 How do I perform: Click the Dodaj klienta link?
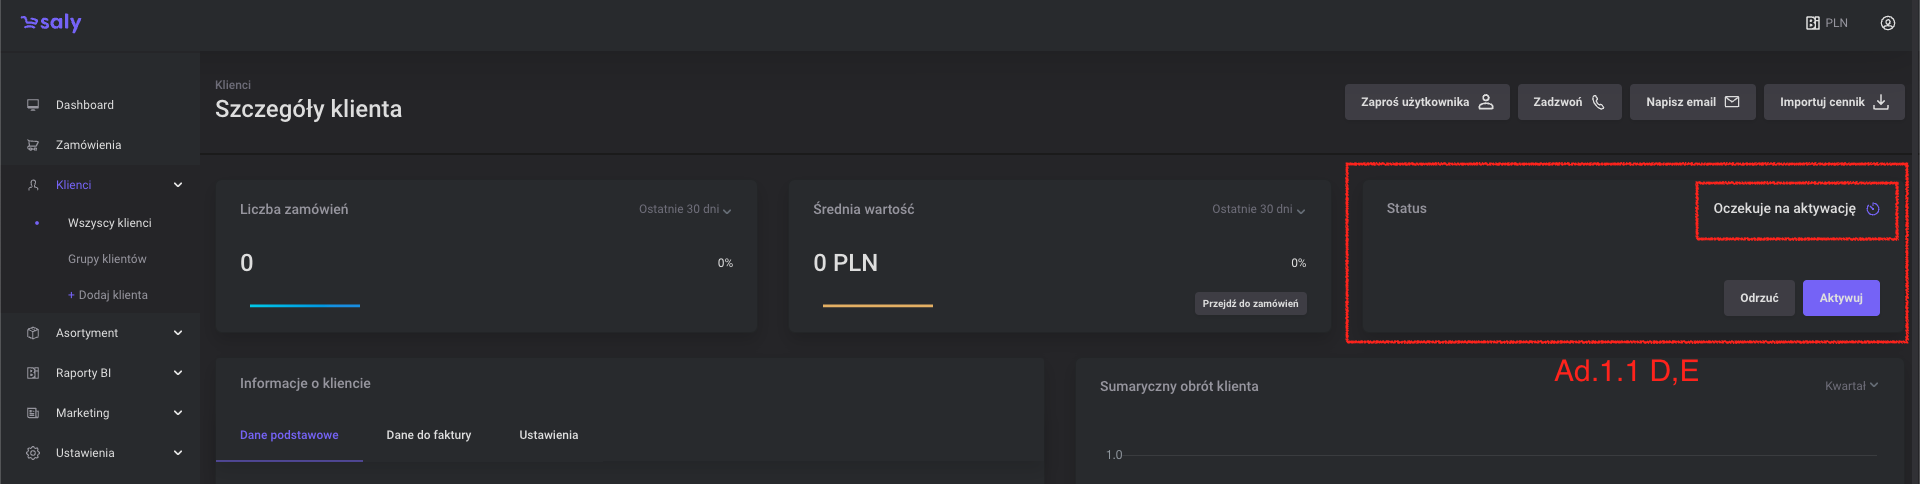point(108,295)
